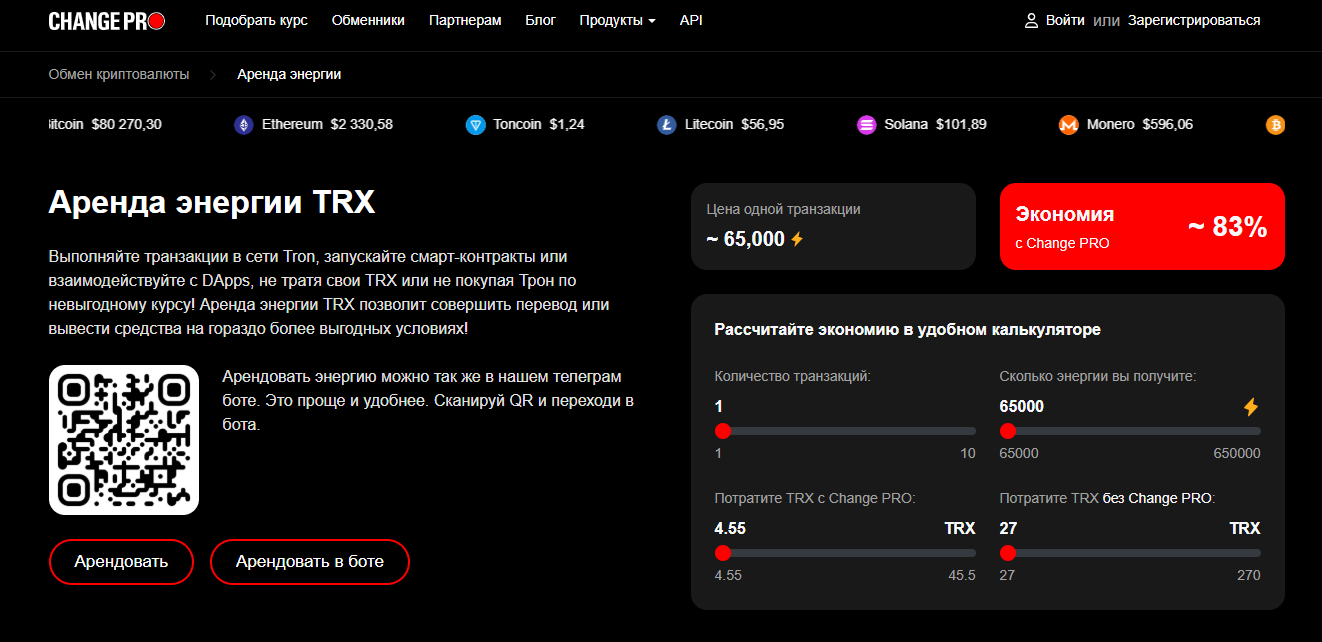Click the Monero coin icon
Viewport: 1322px width, 642px height.
(x=1069, y=125)
